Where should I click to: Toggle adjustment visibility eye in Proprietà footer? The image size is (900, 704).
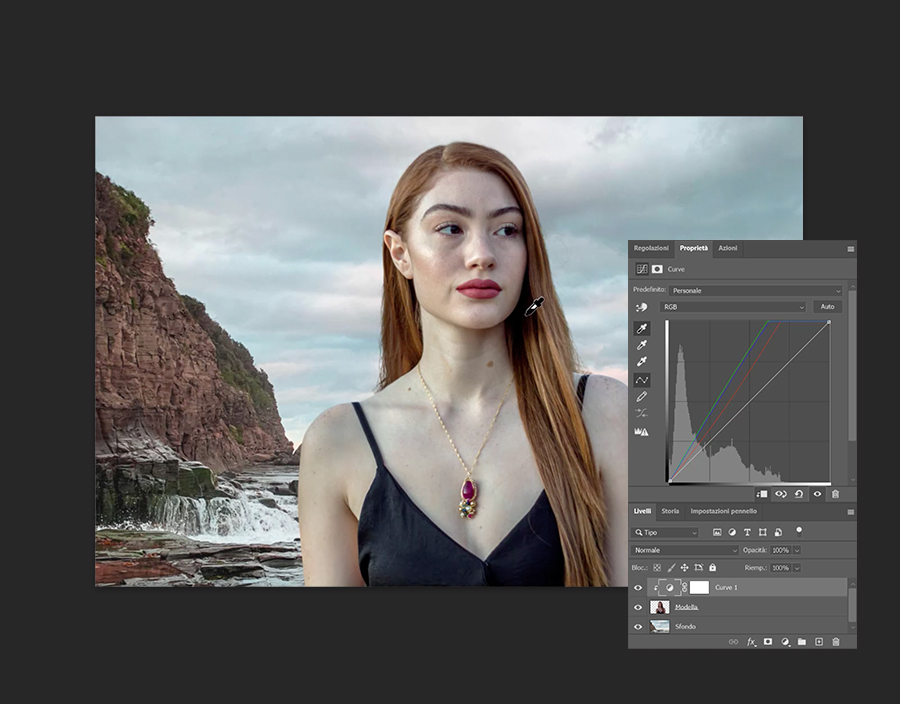pyautogui.click(x=817, y=494)
